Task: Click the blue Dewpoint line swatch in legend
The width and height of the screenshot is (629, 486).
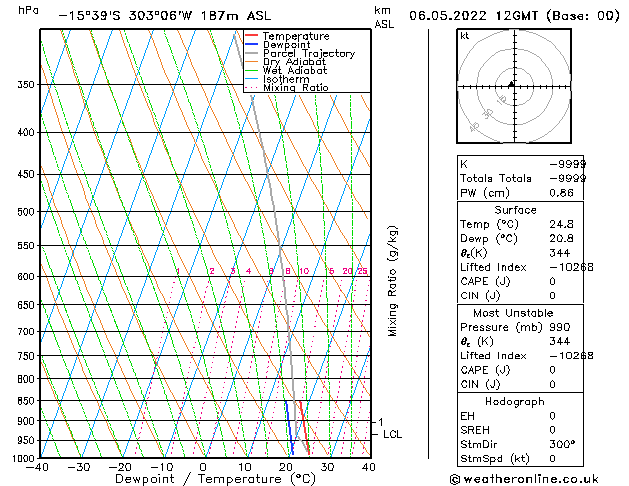Action: (x=252, y=44)
